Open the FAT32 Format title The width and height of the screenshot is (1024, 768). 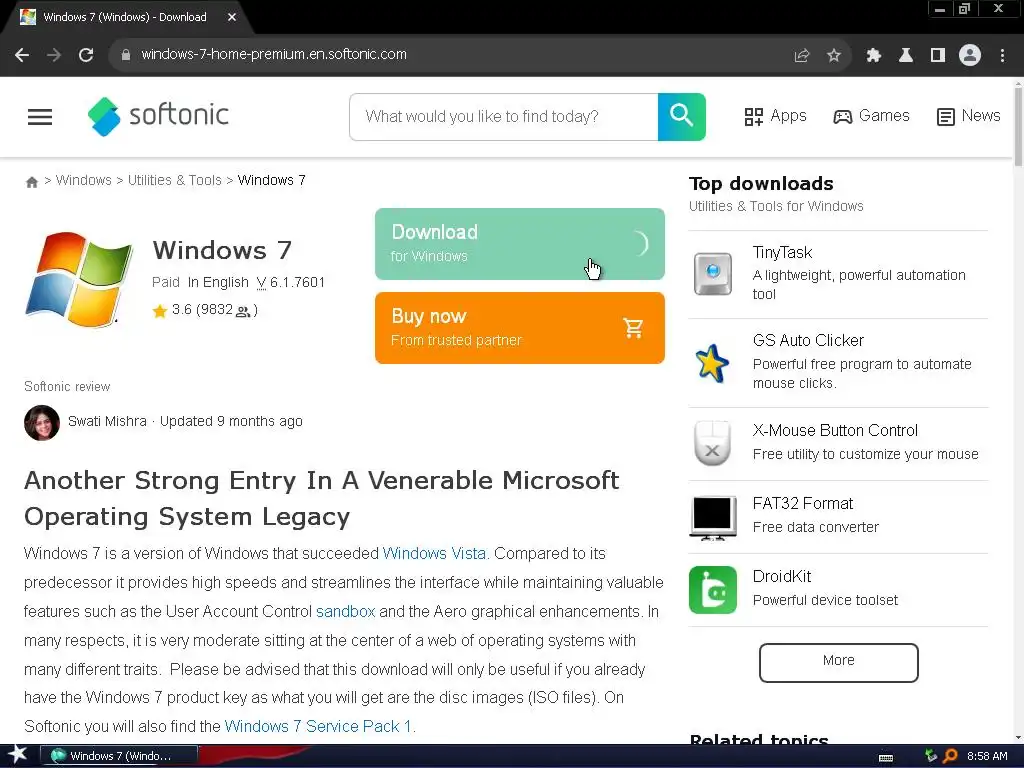pos(803,504)
